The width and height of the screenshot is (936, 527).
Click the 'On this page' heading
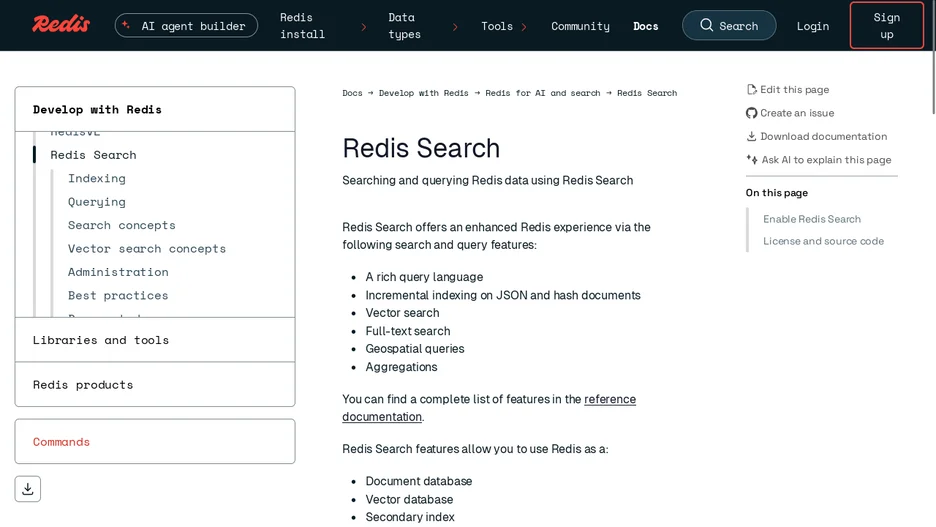[x=776, y=193]
